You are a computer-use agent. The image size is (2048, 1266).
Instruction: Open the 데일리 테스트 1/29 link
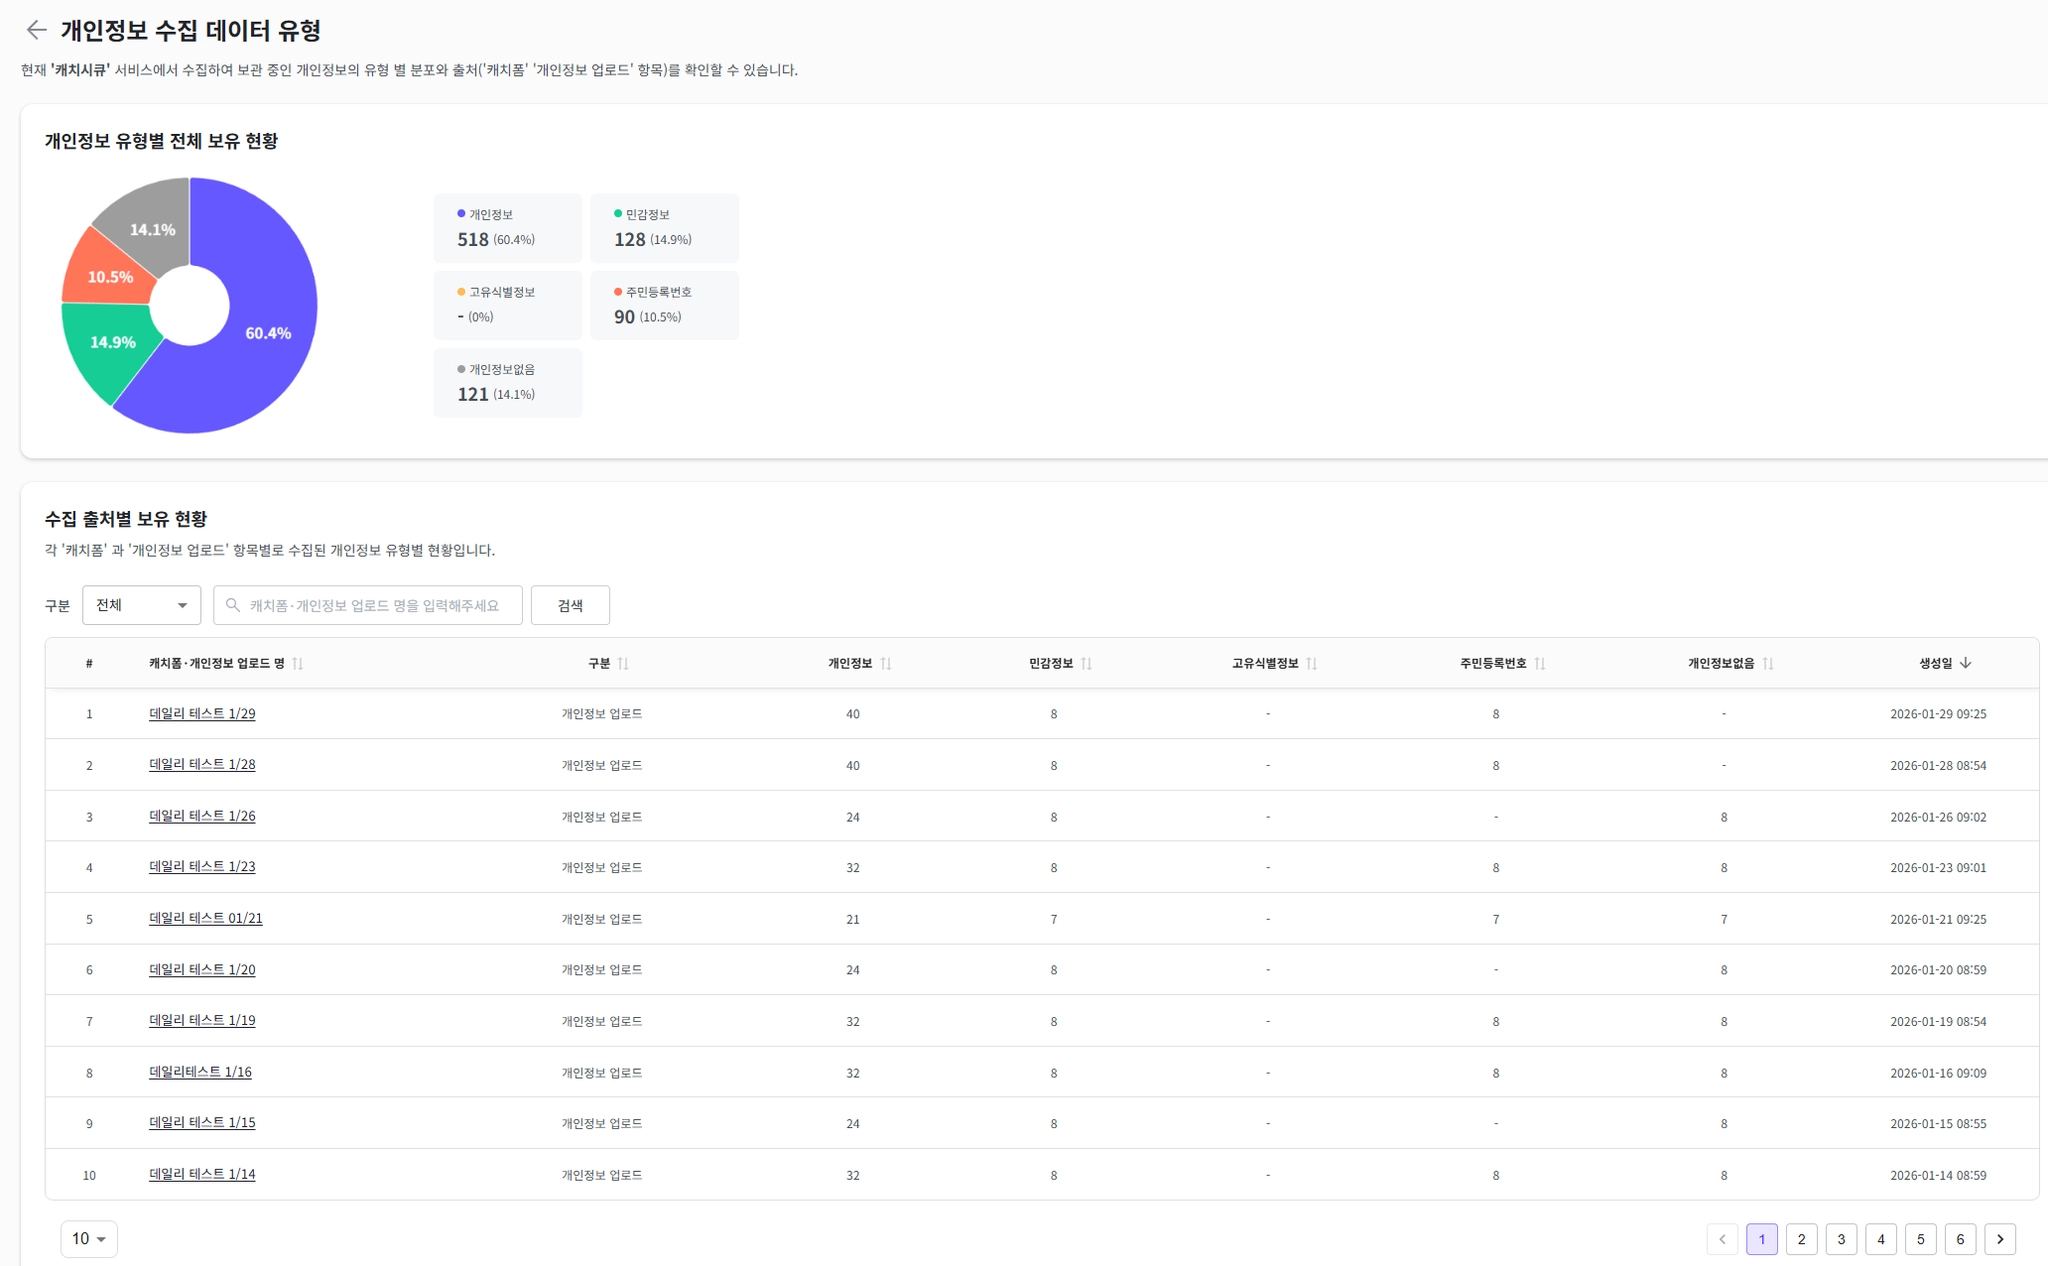202,714
